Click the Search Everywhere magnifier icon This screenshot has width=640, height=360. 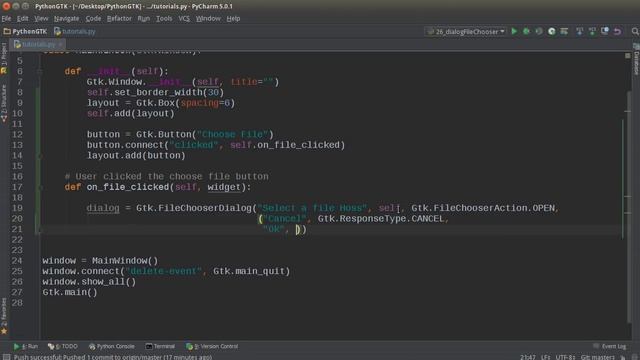click(x=635, y=31)
